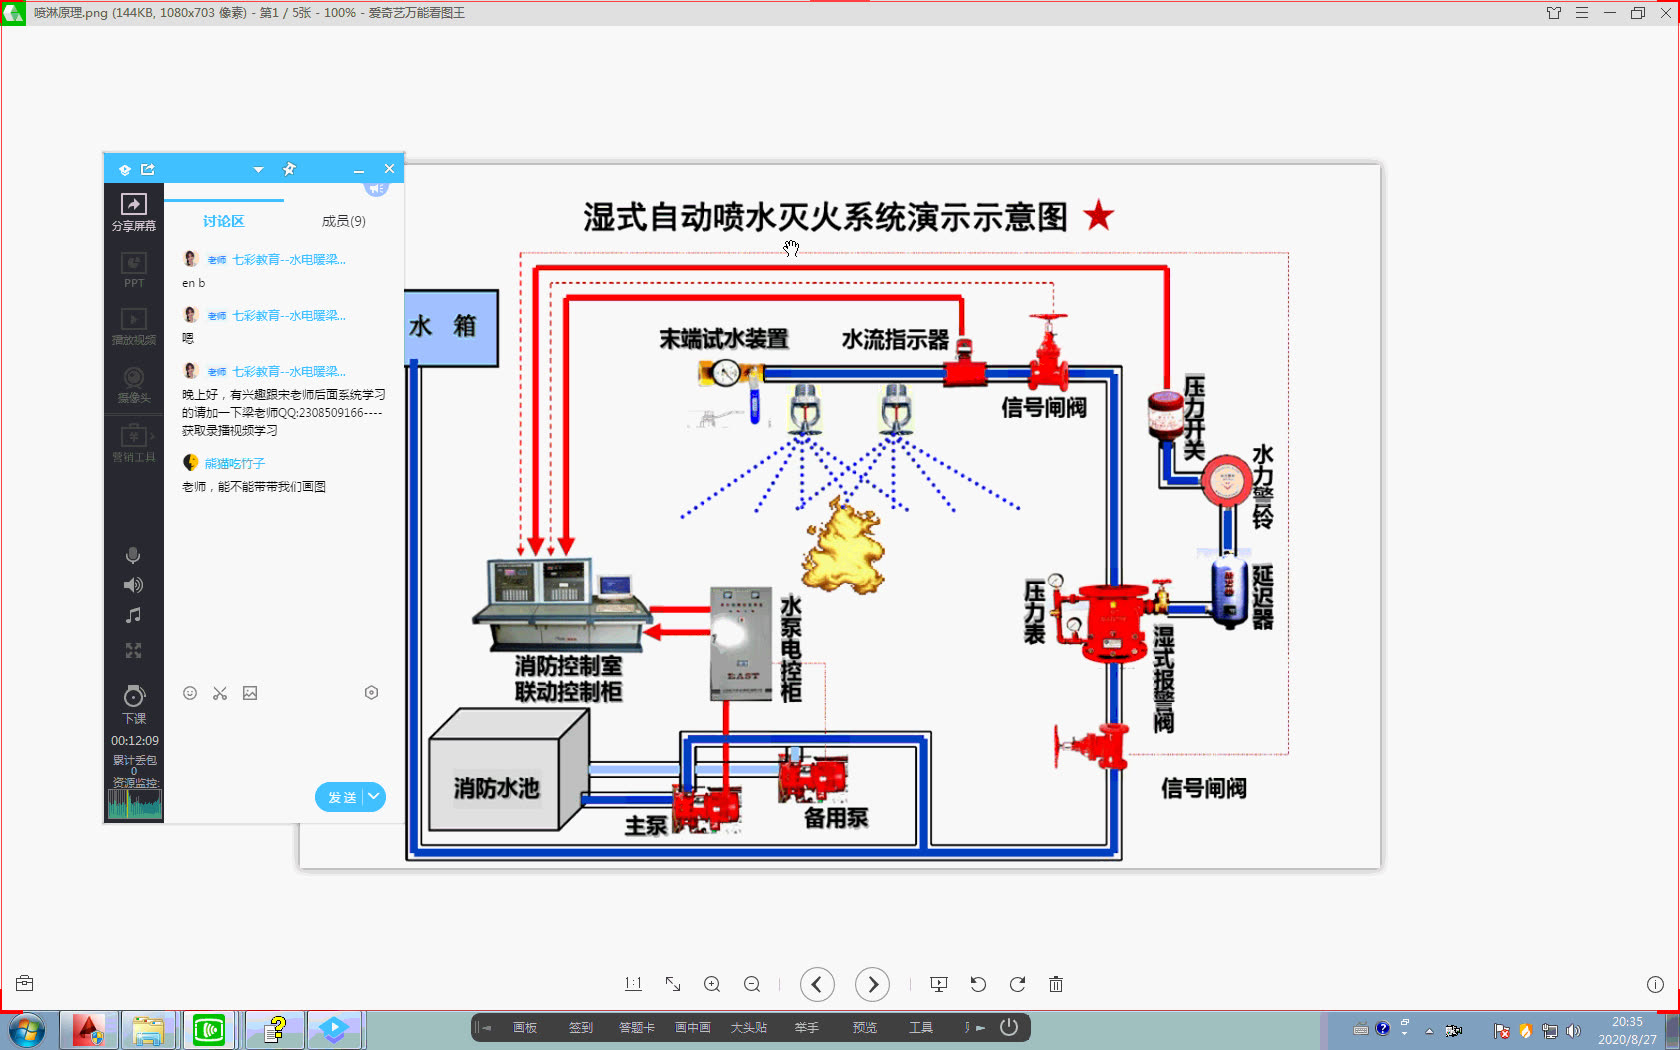Click 画板 in the floating toolbar
Image resolution: width=1680 pixels, height=1050 pixels.
pos(525,1028)
